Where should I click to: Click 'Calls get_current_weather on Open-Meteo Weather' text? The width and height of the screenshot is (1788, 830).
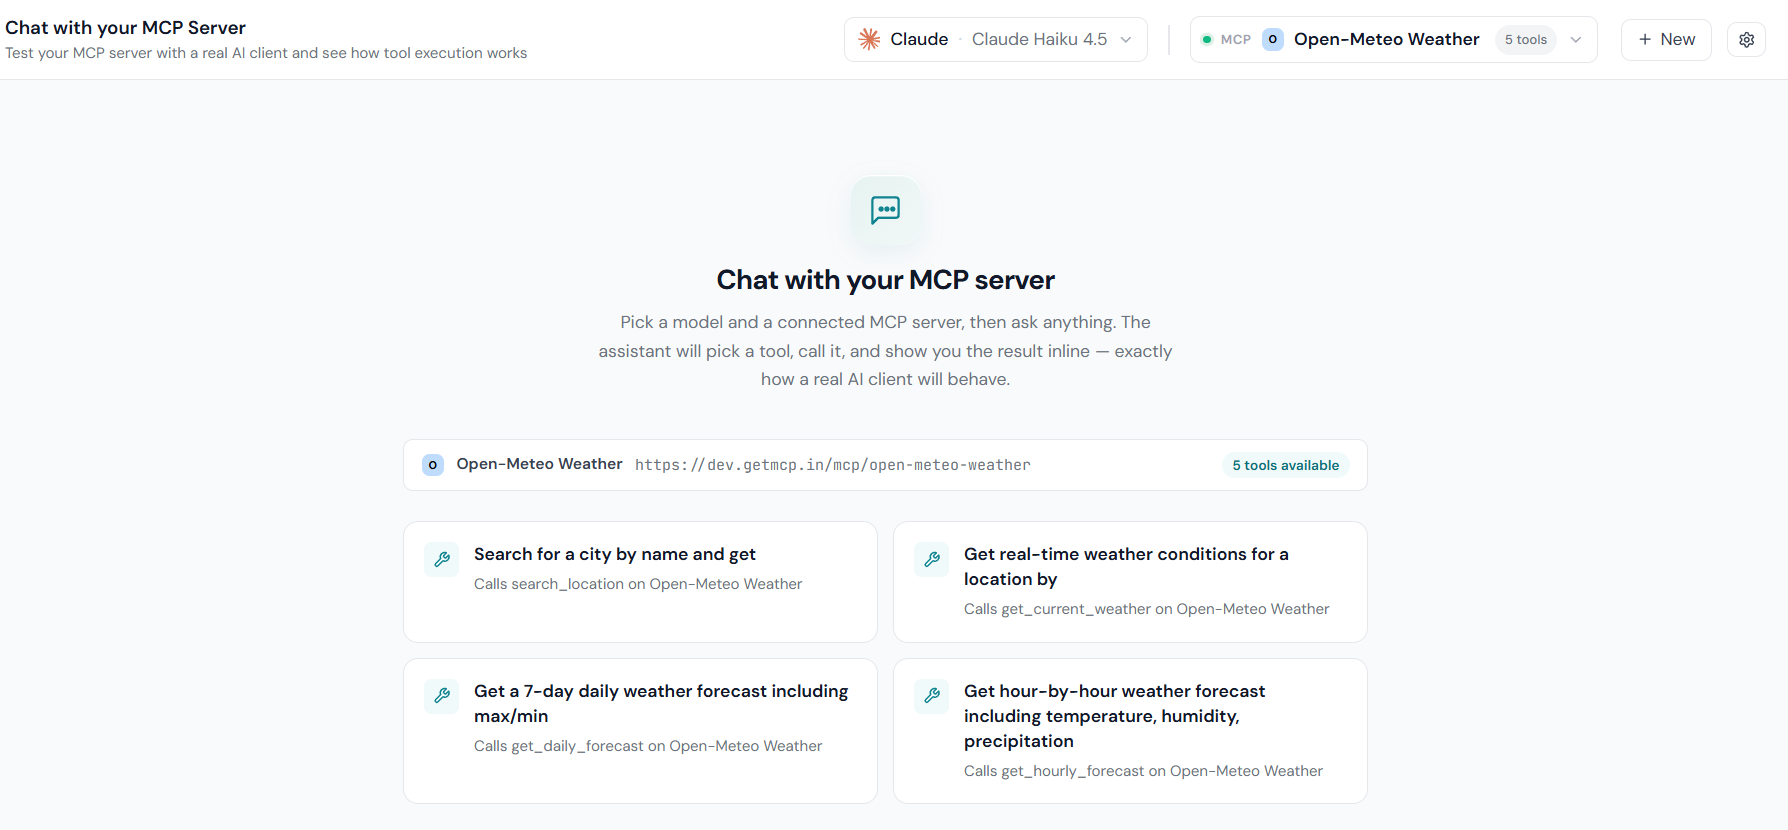pyautogui.click(x=1147, y=609)
